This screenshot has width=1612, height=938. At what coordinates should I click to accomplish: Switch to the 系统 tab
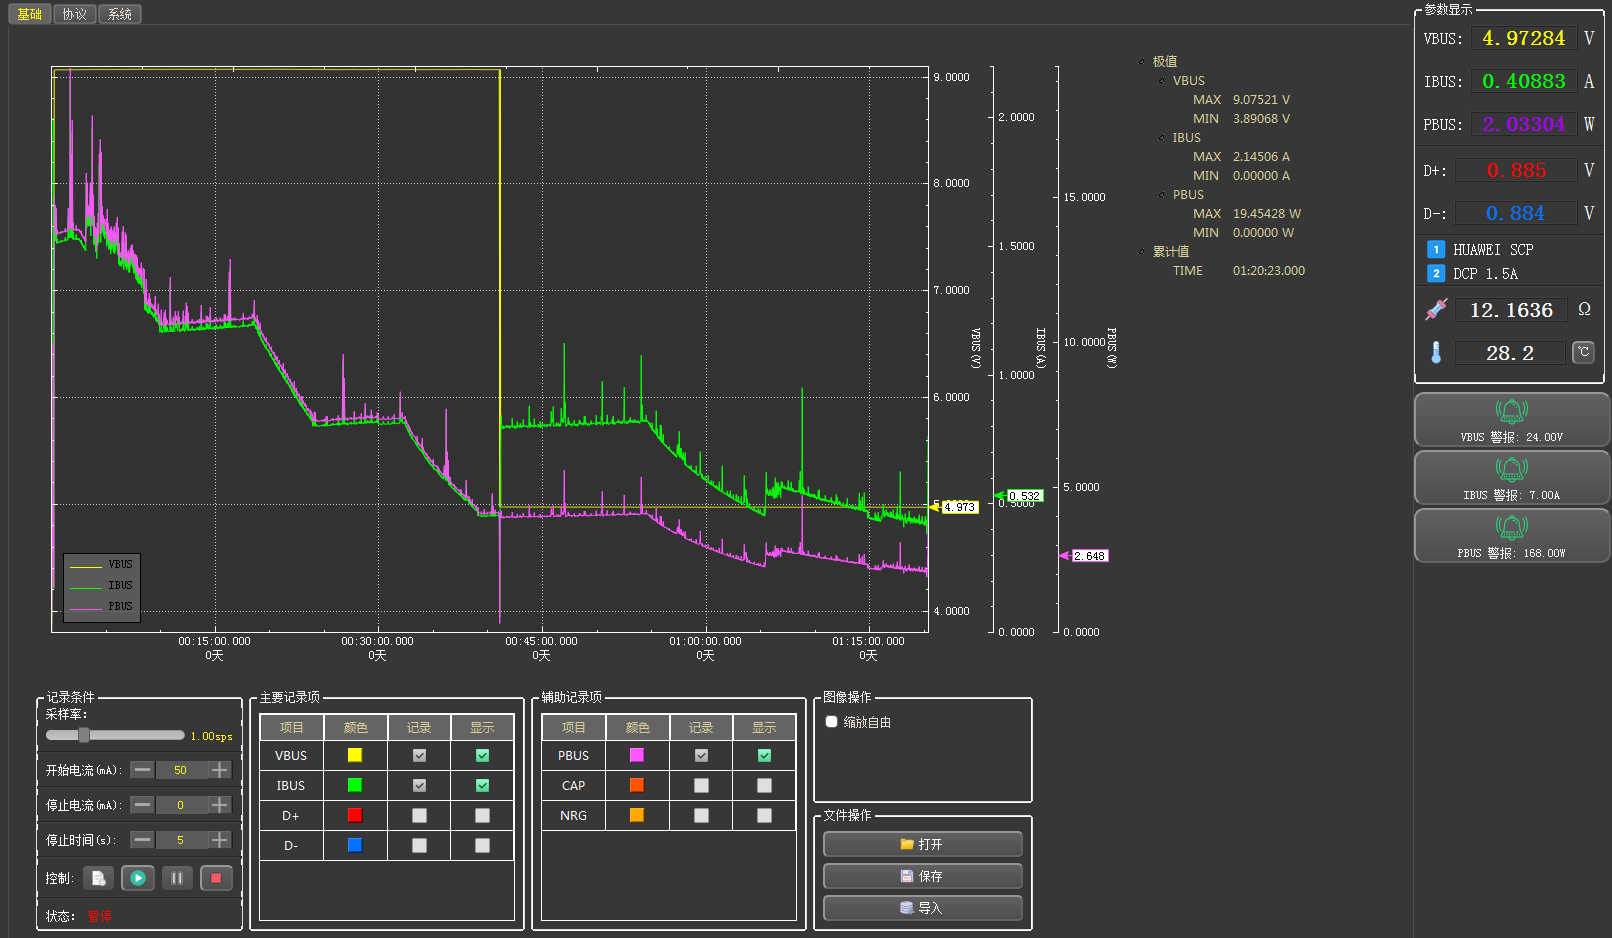pos(120,14)
